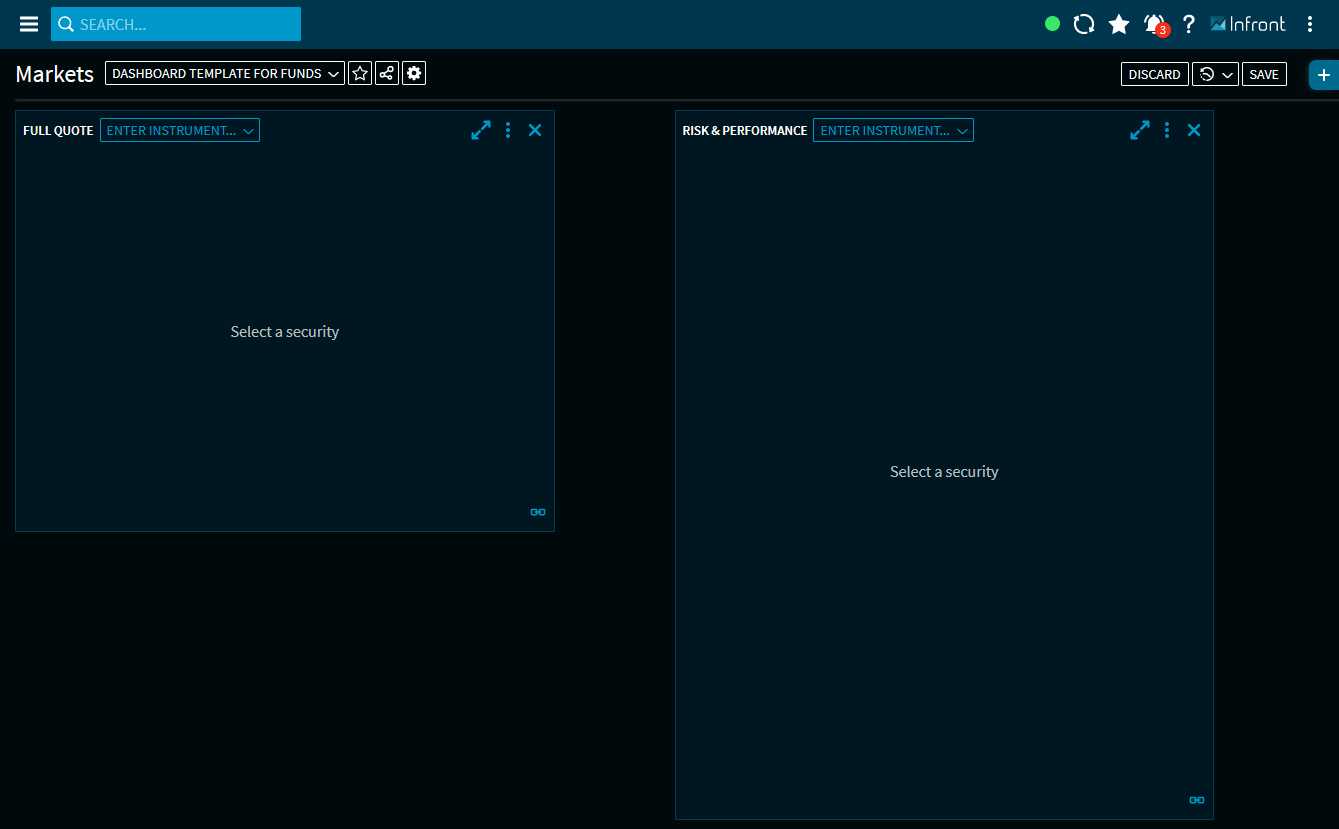Expand the Full Quote widget to fullscreen
The height and width of the screenshot is (829, 1339).
pyautogui.click(x=481, y=130)
